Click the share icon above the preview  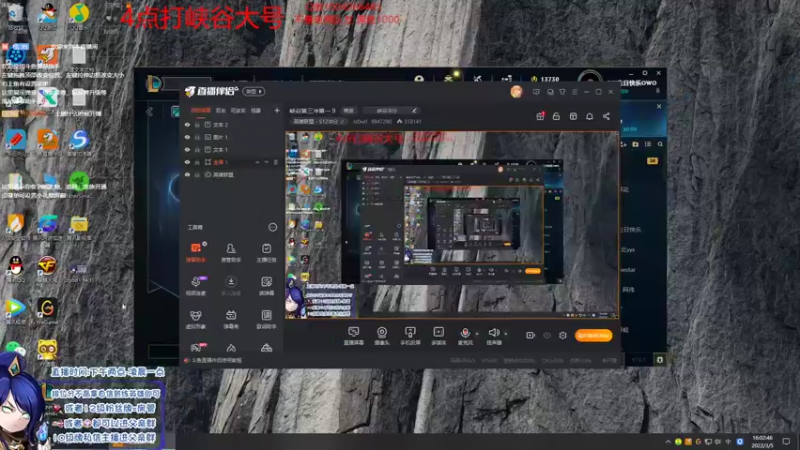[x=606, y=116]
